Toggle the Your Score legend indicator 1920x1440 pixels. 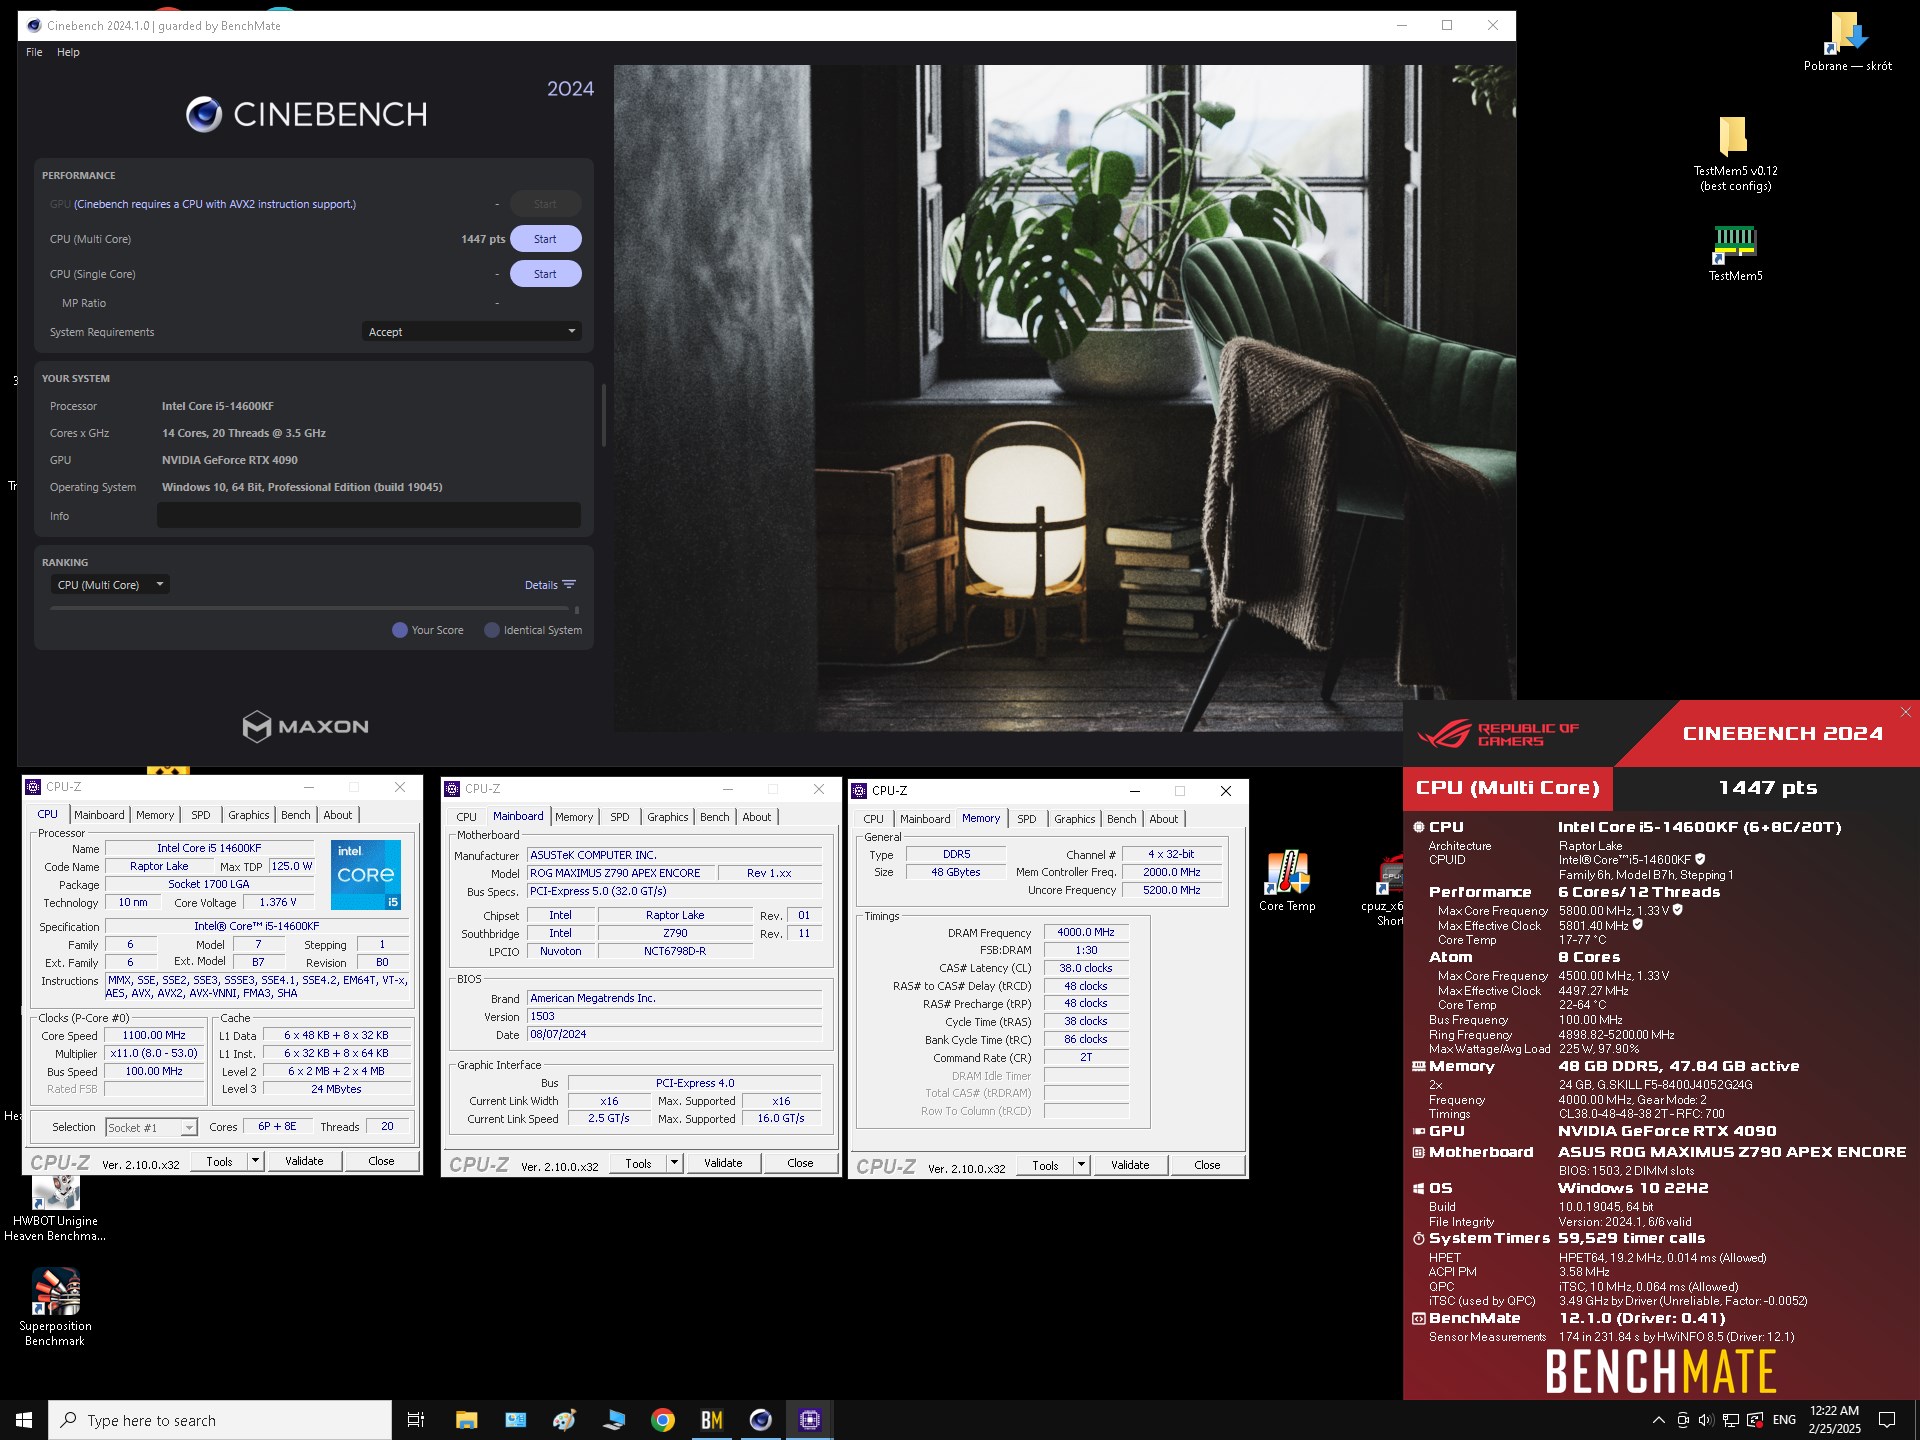(400, 630)
